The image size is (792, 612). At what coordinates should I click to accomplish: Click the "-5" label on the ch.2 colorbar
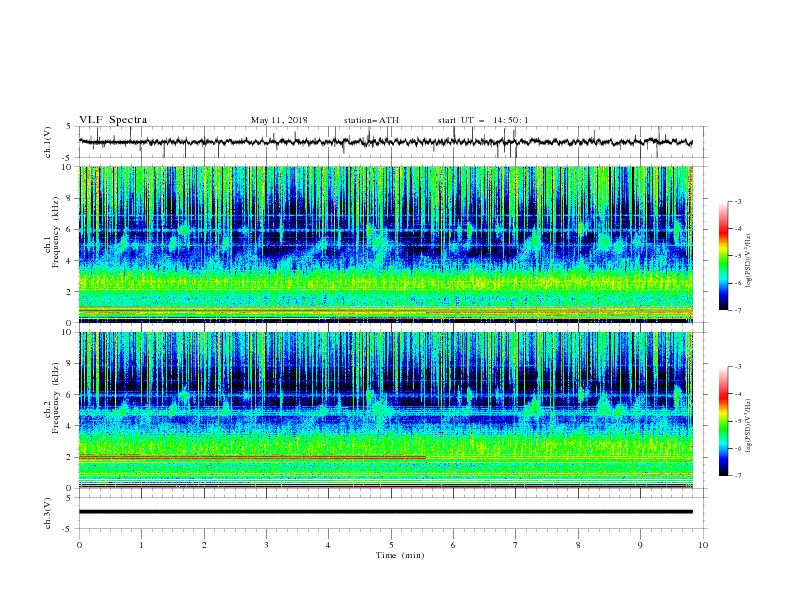point(737,421)
